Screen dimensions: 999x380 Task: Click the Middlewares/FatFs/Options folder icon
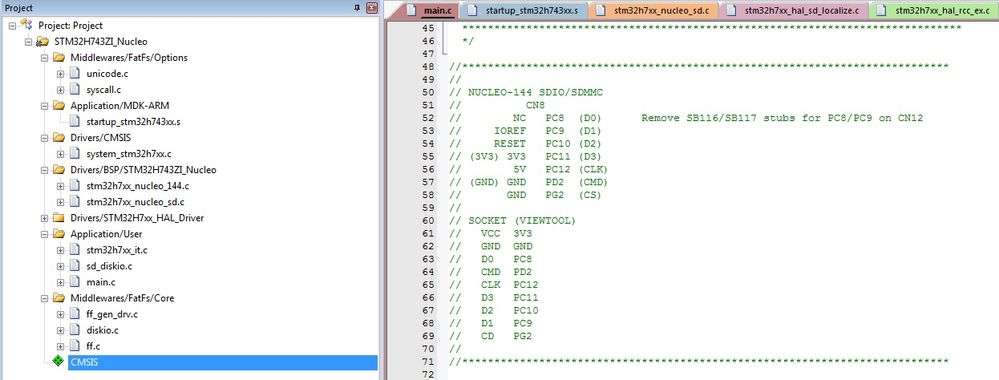[59, 57]
